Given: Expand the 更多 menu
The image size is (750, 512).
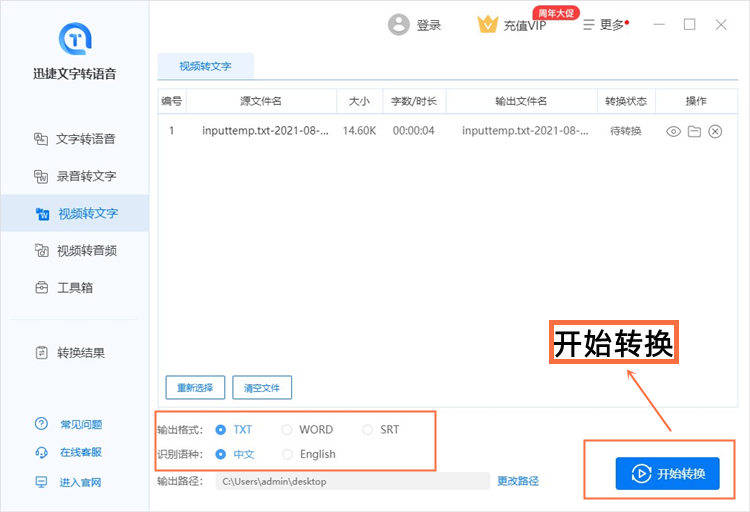Looking at the screenshot, I should coord(607,25).
